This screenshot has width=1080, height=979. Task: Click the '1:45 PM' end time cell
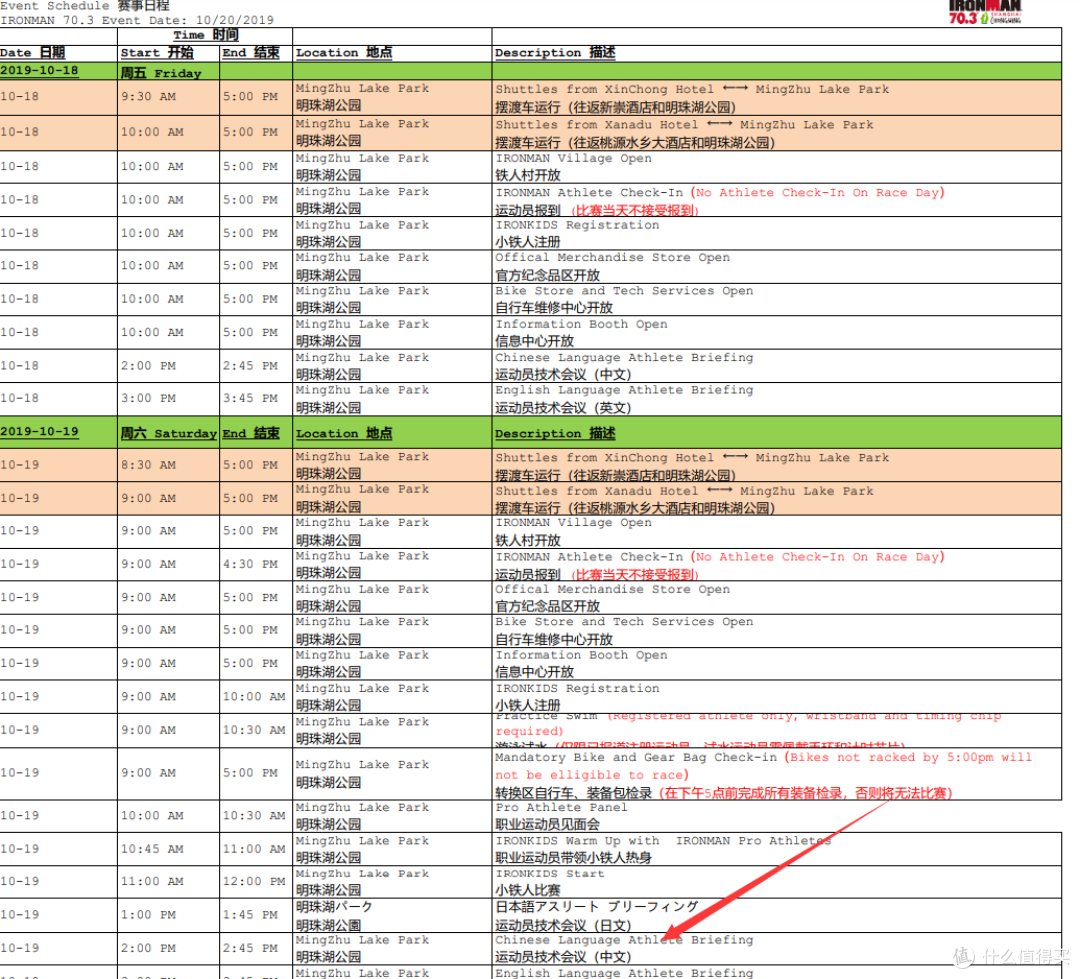[x=250, y=915]
